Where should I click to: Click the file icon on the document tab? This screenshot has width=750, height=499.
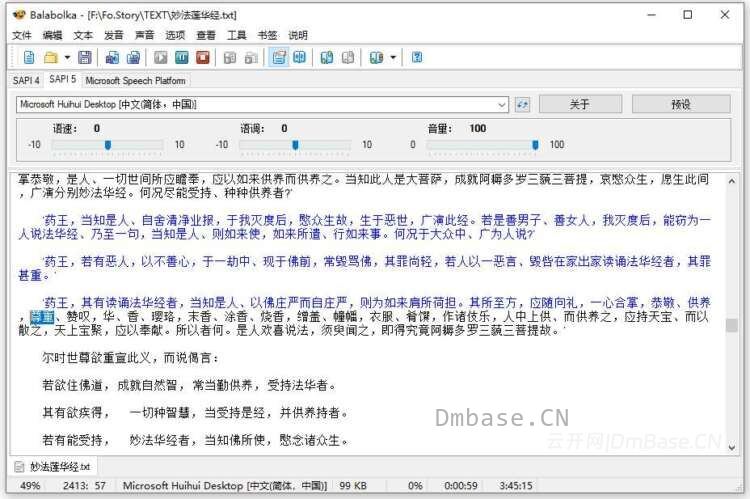19,466
